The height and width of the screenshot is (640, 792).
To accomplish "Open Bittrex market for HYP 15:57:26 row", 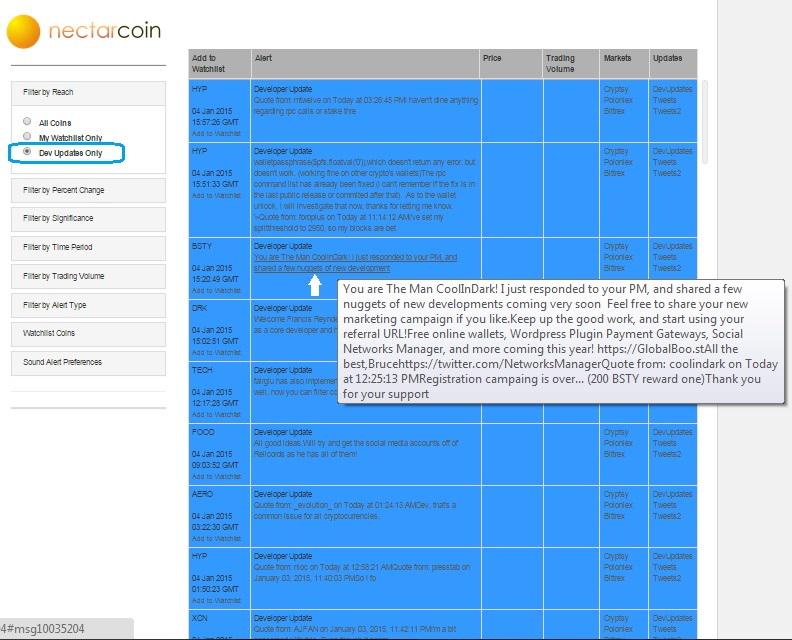I will point(614,111).
